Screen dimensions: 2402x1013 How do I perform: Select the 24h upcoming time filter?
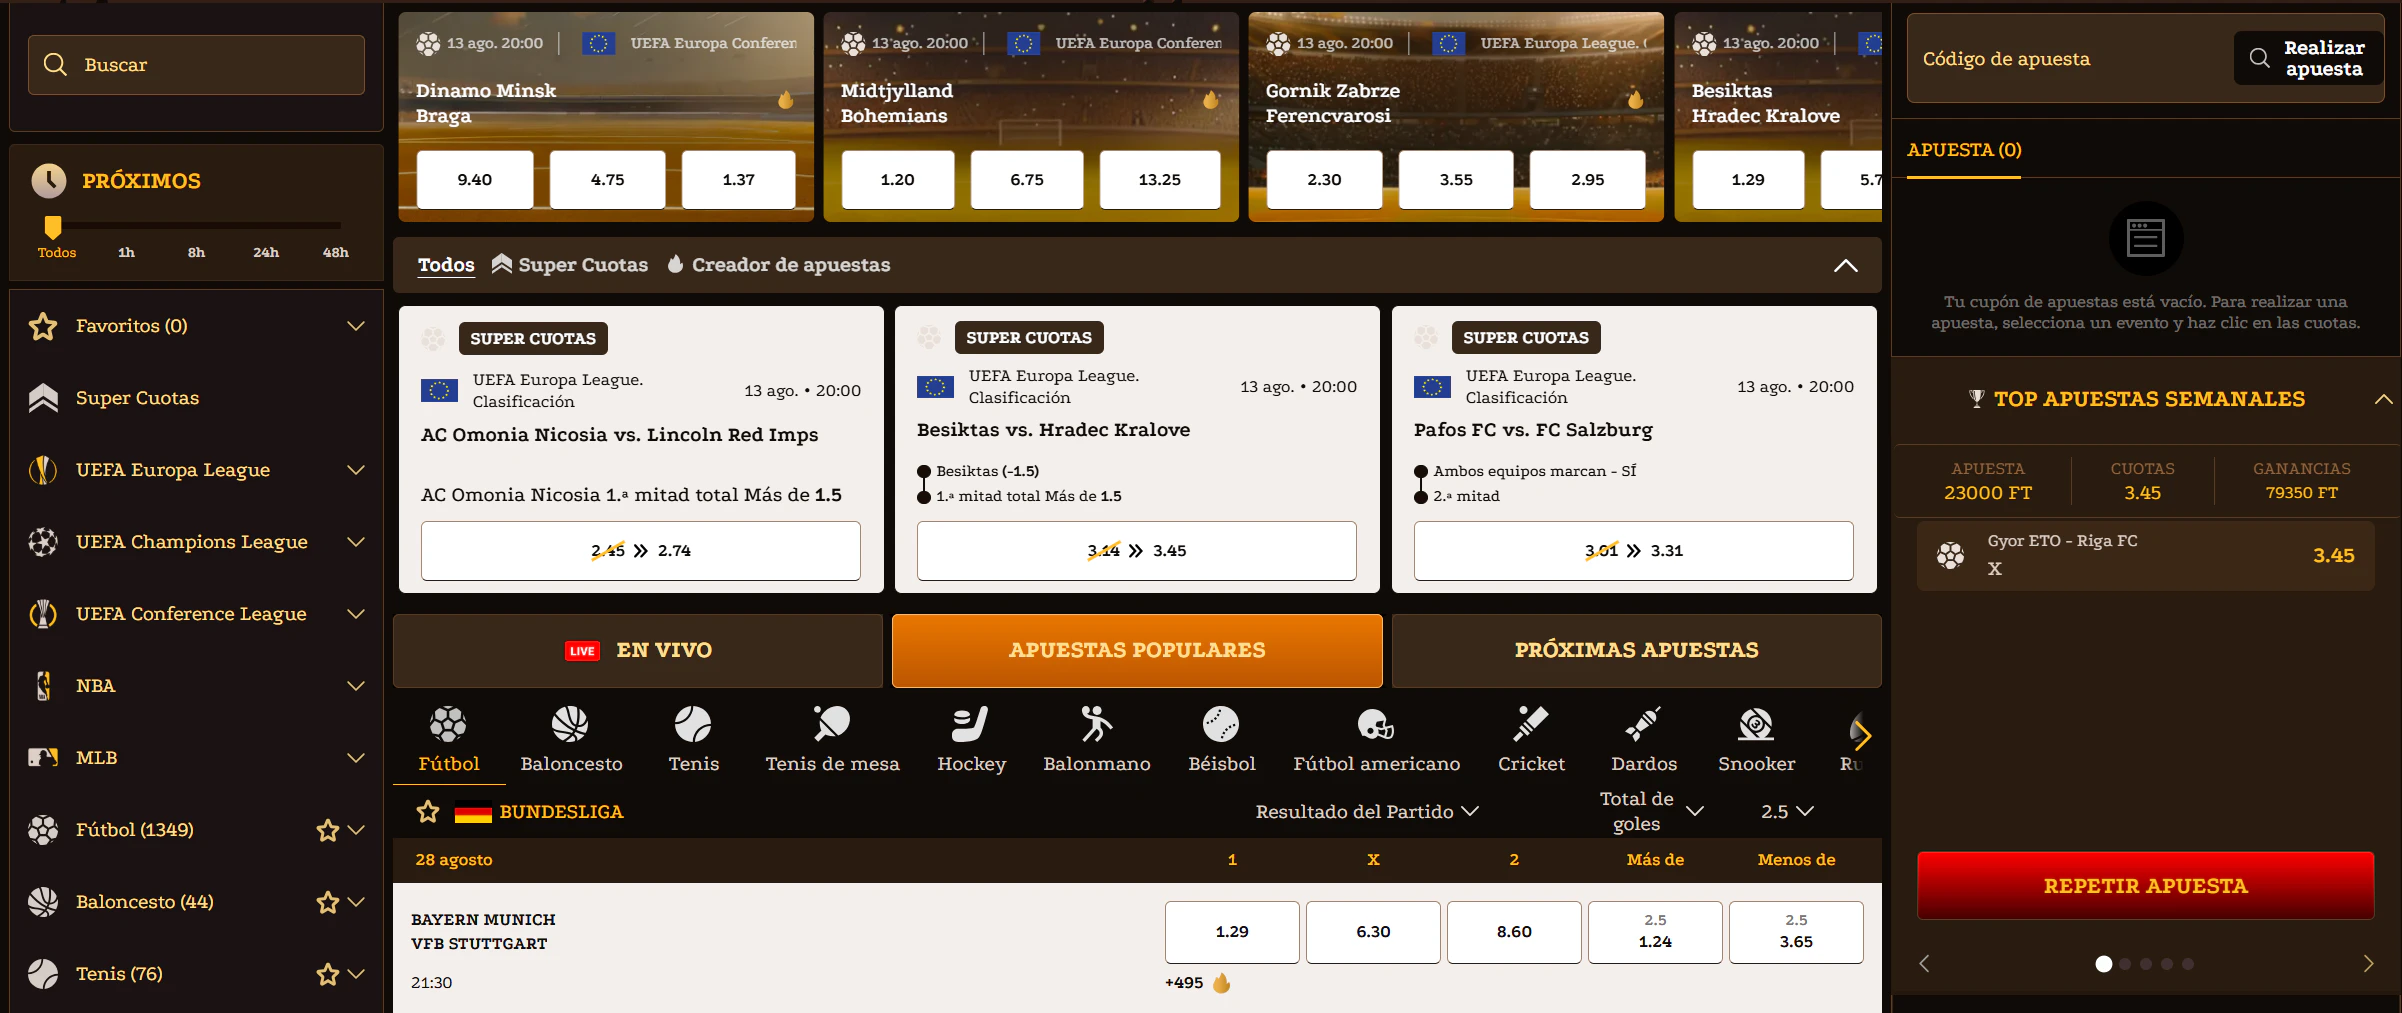[266, 253]
